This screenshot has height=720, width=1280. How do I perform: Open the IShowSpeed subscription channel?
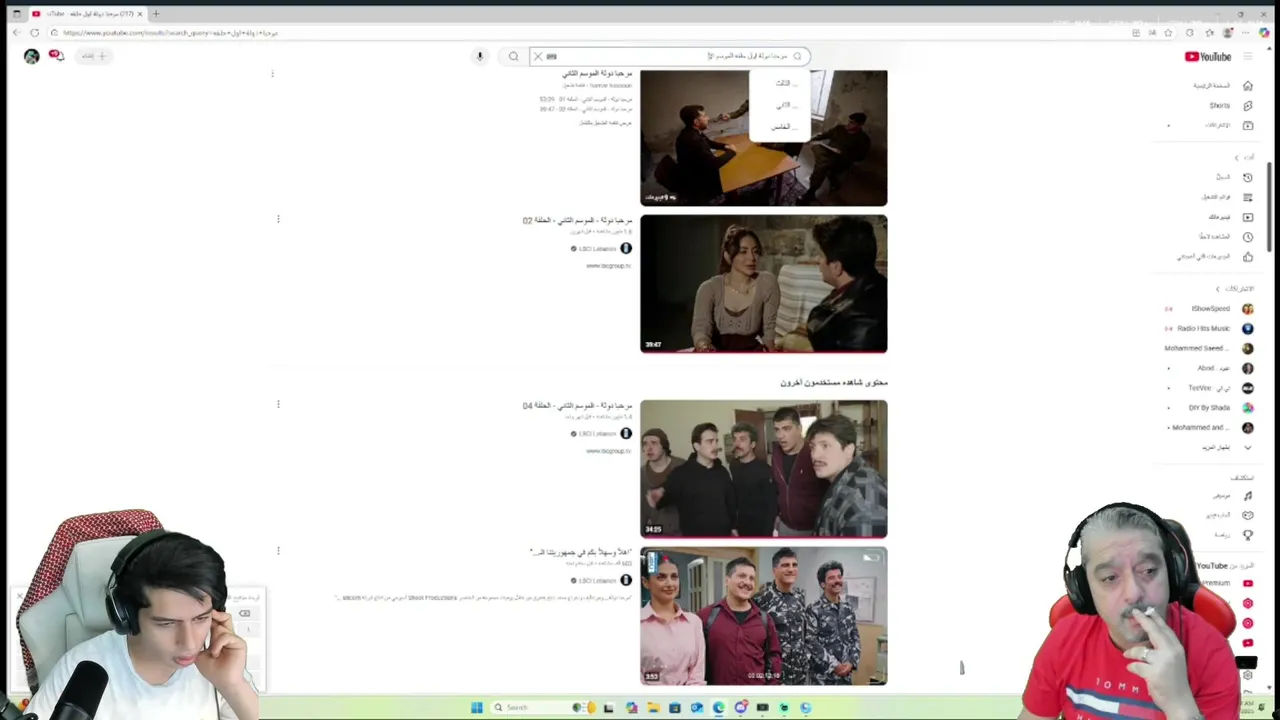(x=1210, y=308)
